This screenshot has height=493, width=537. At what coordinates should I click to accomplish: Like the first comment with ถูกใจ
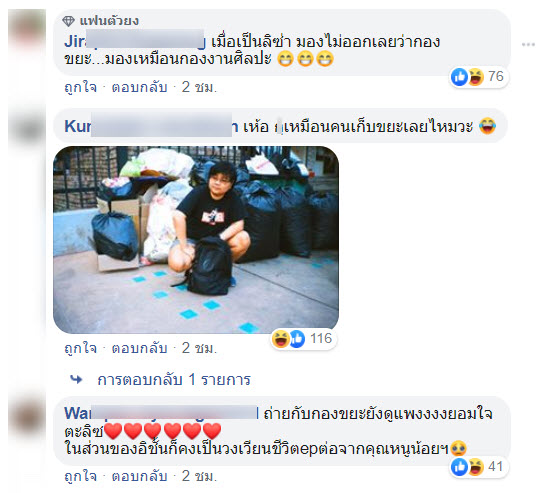[80, 87]
